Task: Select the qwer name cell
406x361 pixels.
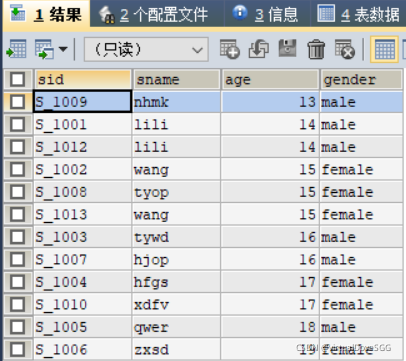Action: pos(176,327)
